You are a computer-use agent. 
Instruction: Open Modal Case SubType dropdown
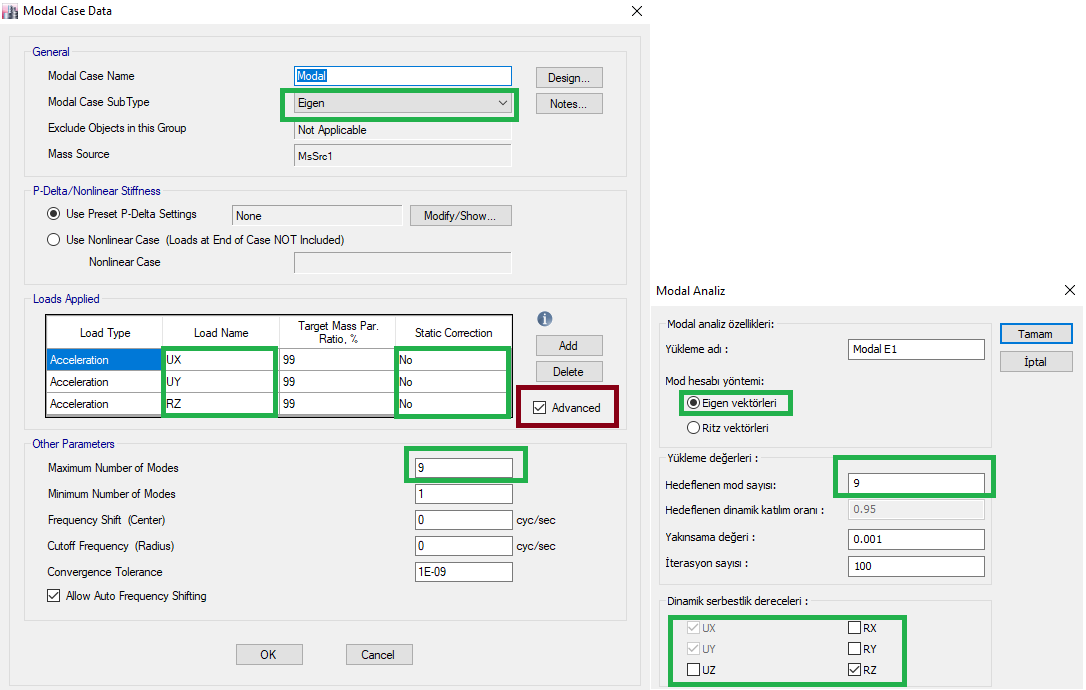[502, 103]
